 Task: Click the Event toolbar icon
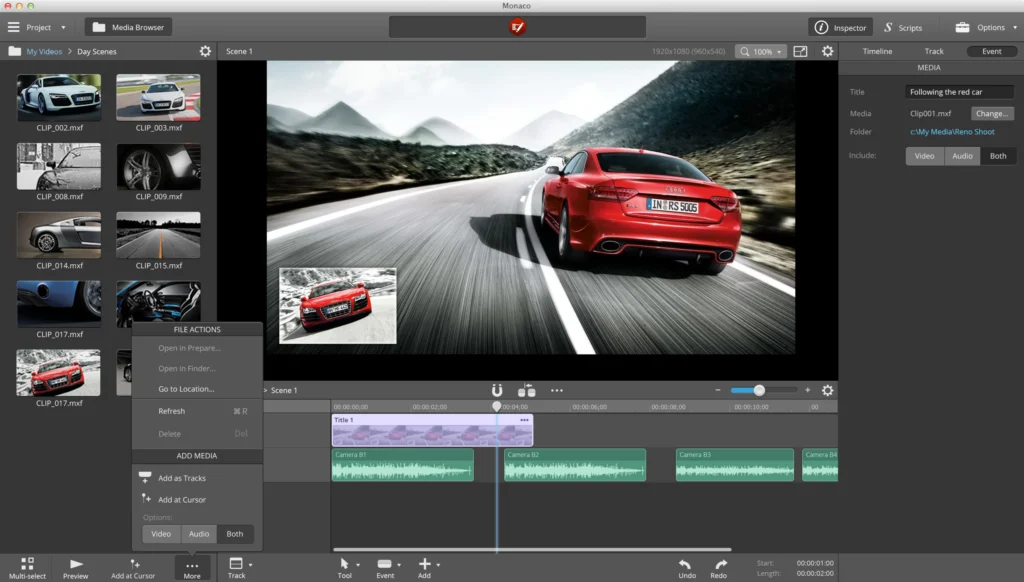(385, 564)
